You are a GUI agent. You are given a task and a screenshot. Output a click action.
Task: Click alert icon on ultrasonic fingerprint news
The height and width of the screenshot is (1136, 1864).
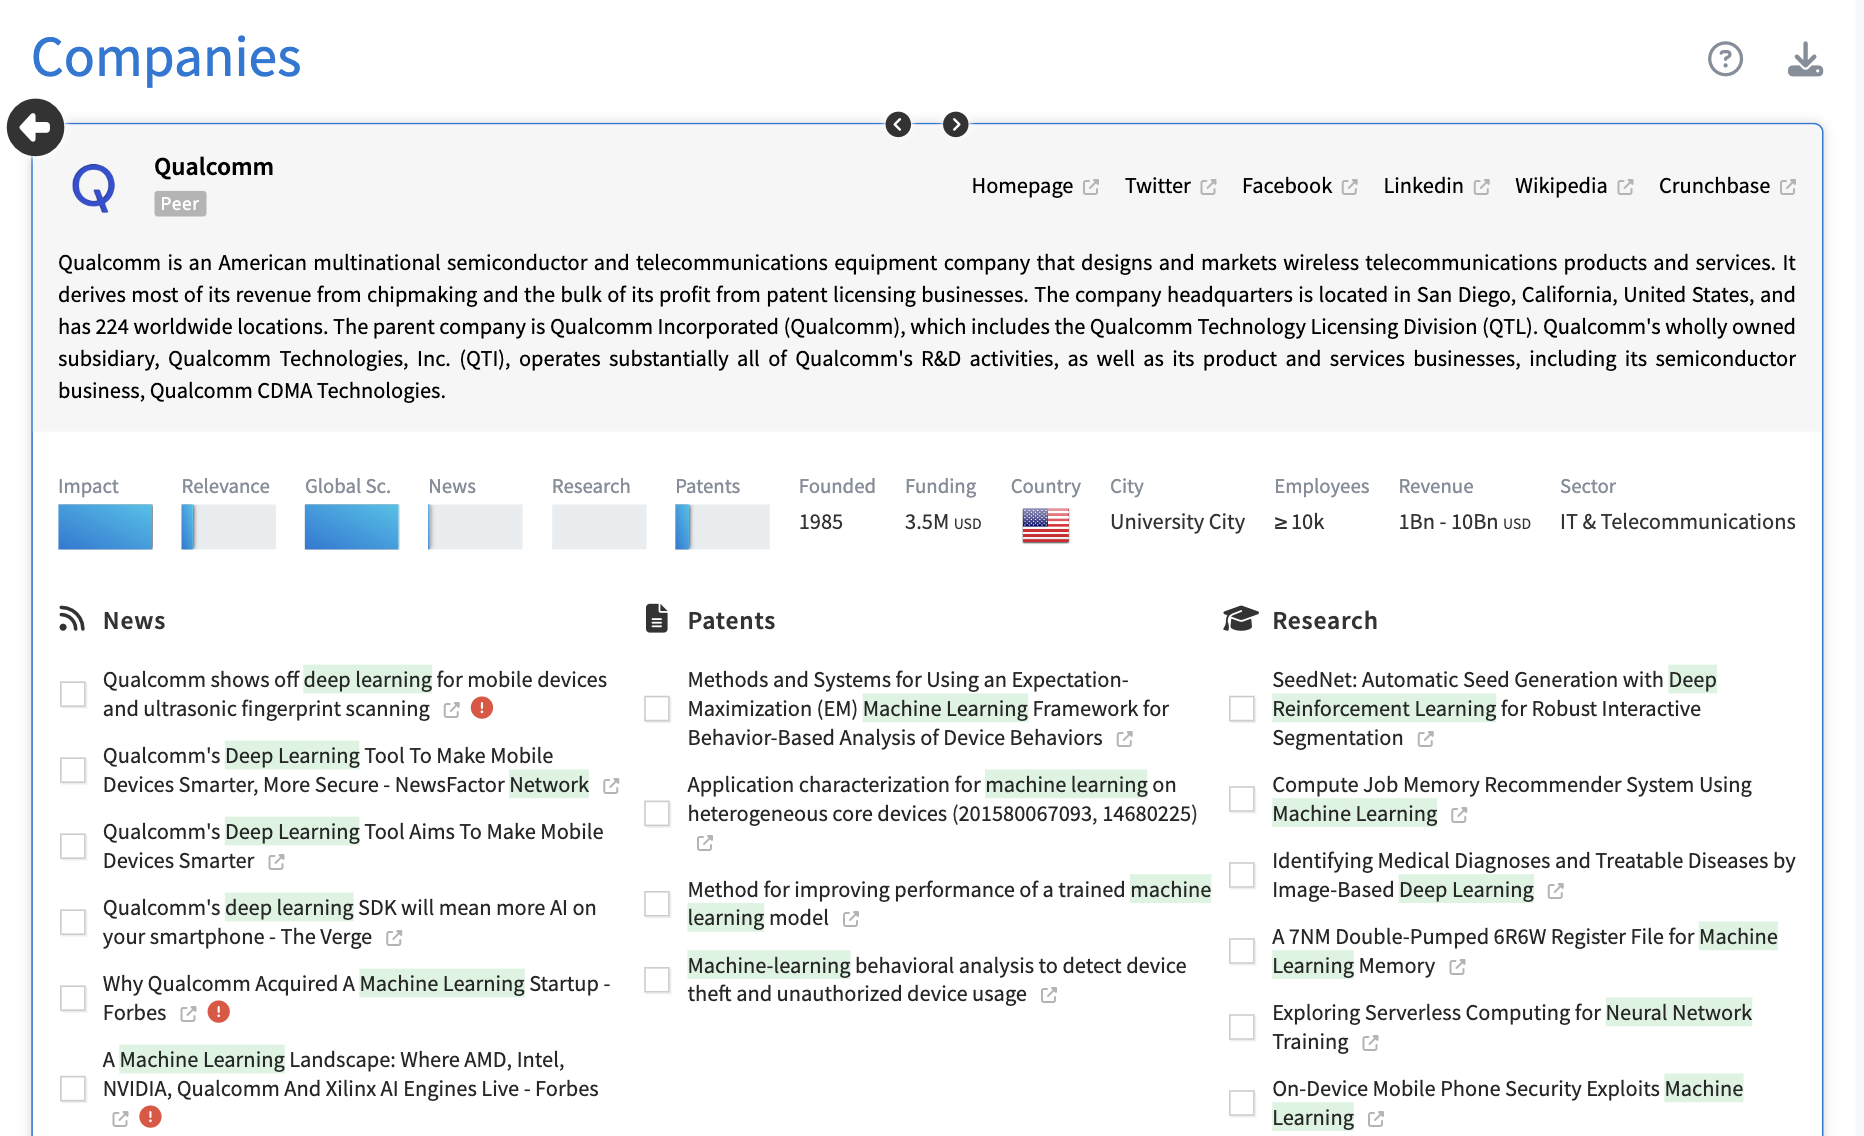coord(482,708)
